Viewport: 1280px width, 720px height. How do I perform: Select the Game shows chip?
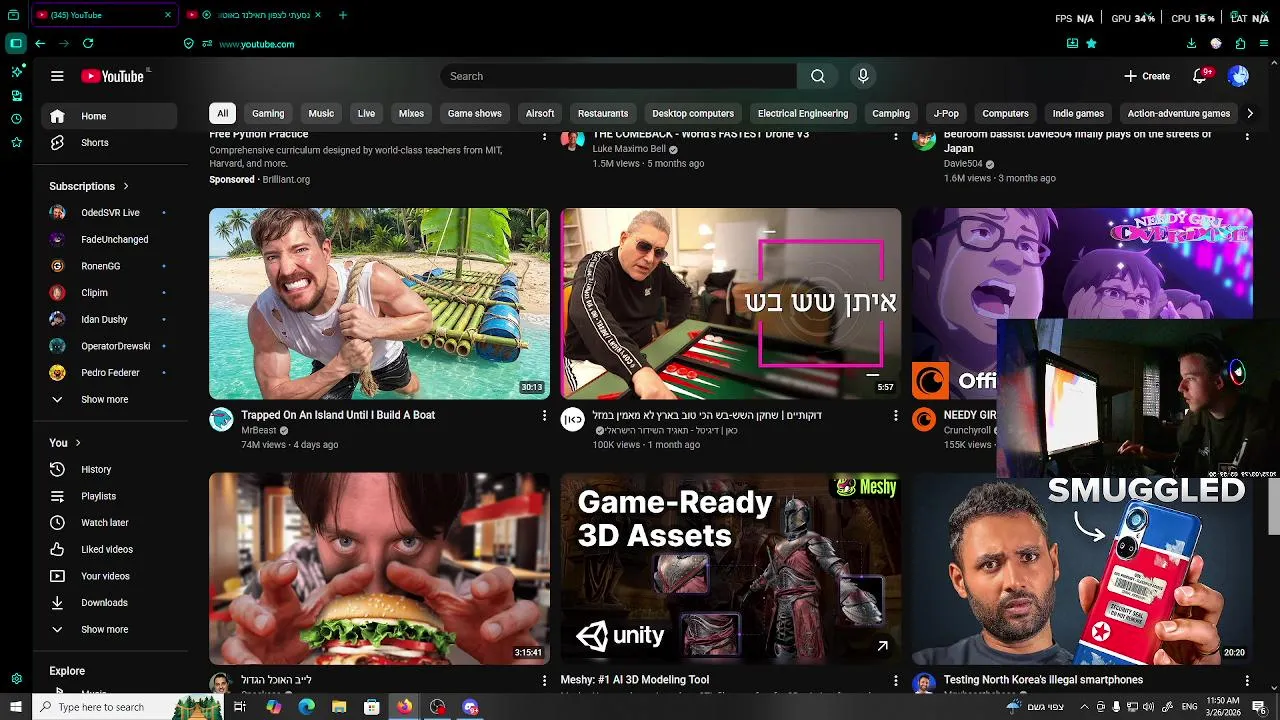point(474,113)
